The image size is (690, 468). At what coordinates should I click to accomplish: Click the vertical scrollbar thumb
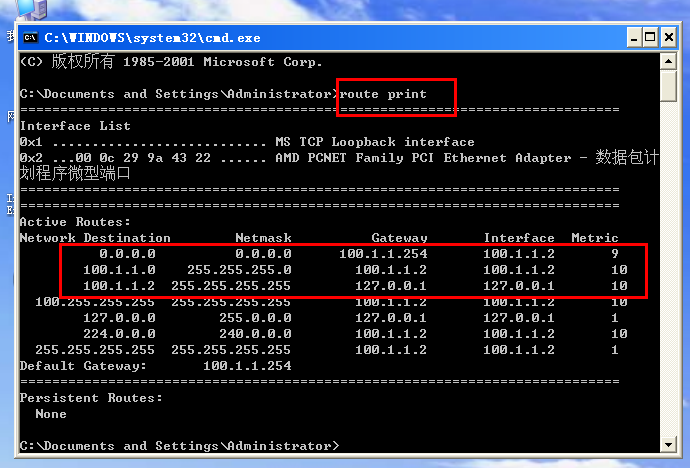pos(668,86)
